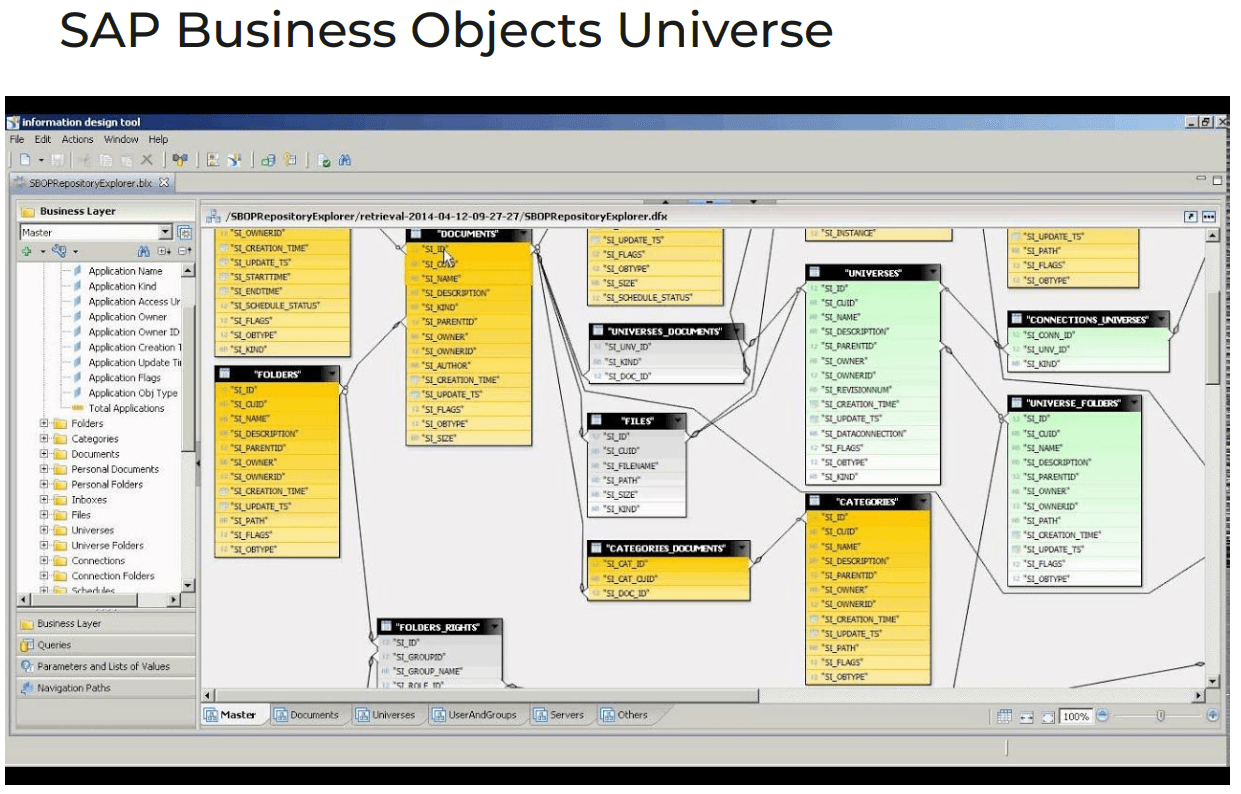Expand the Universe Folders tree node
This screenshot has width=1241, height=794.
[44, 545]
